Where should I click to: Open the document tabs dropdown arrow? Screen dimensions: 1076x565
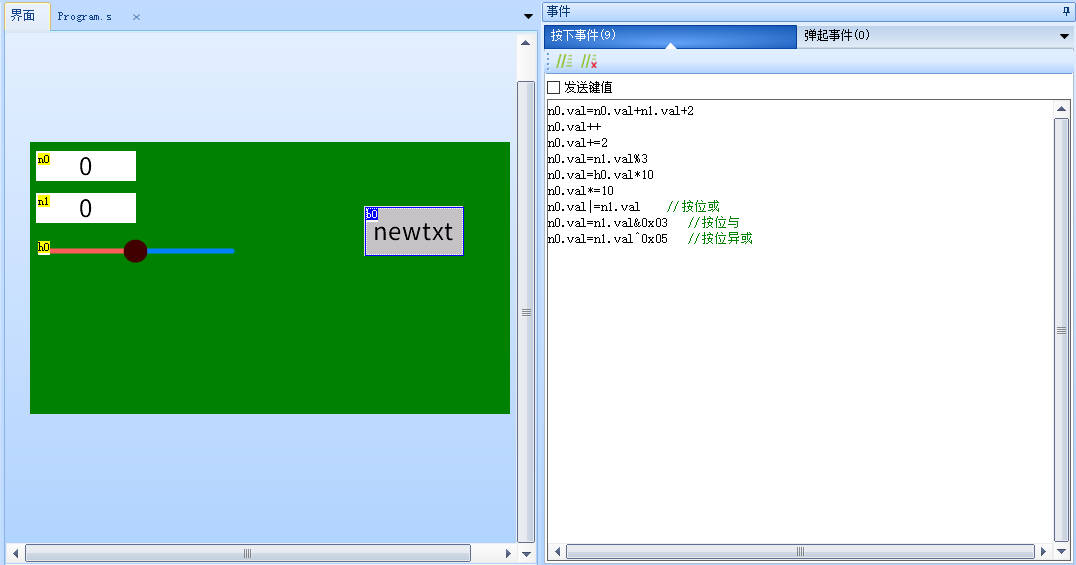coord(528,16)
